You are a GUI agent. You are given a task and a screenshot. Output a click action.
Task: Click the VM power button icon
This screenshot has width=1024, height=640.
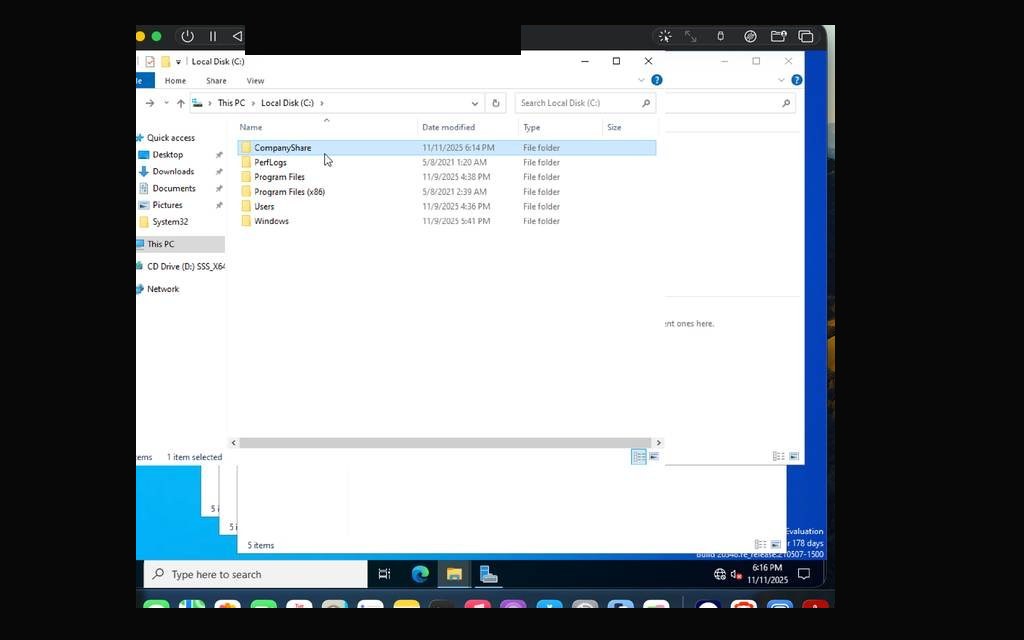(187, 37)
